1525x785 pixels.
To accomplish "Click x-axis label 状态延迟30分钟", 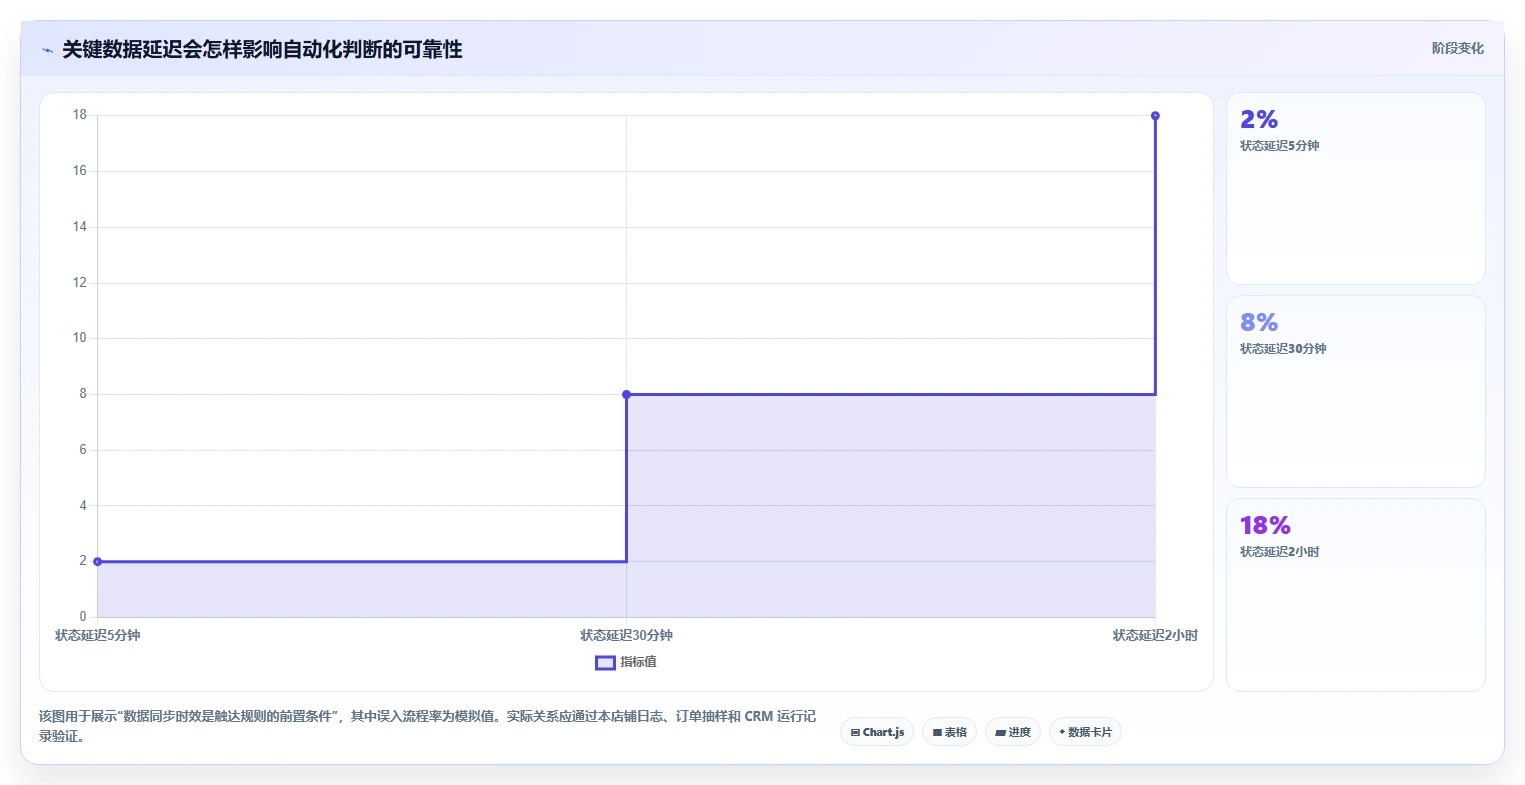I will coord(626,635).
